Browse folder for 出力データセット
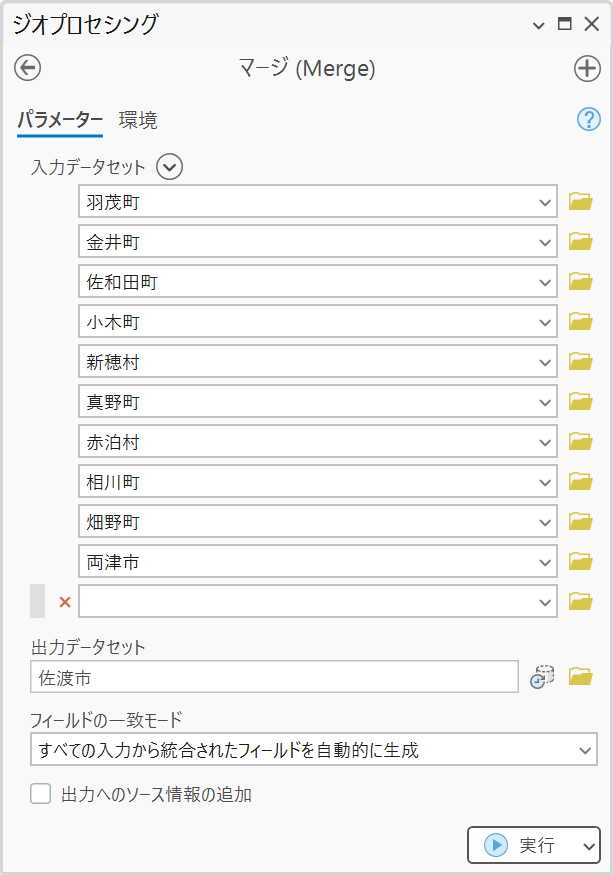This screenshot has width=613, height=875. pos(581,677)
